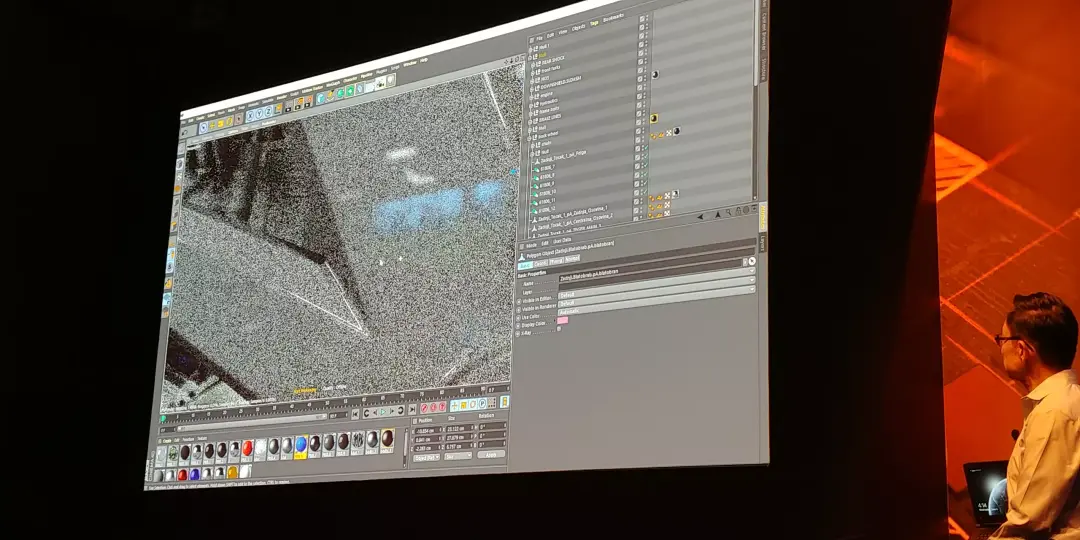Toggle the Z axis lock
The height and width of the screenshot is (540, 1080).
pos(268,111)
